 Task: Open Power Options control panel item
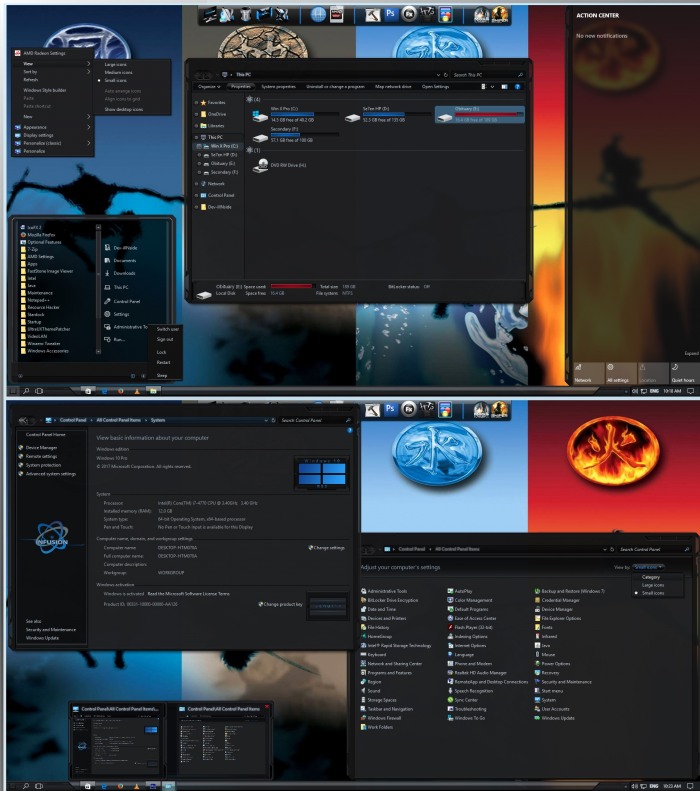coord(552,664)
